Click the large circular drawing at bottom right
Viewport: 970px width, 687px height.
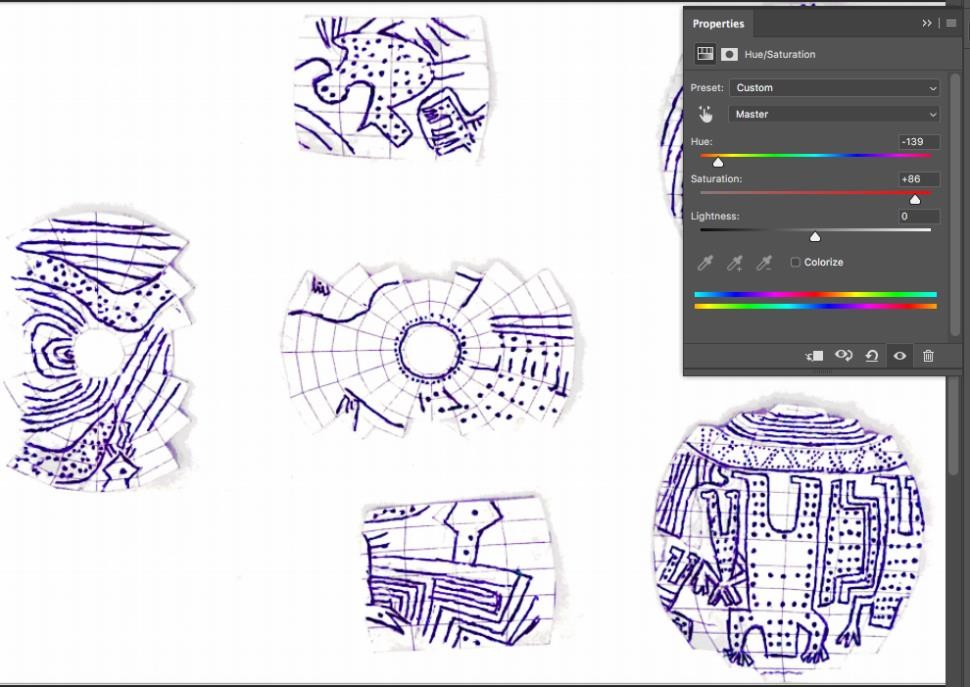click(790, 539)
